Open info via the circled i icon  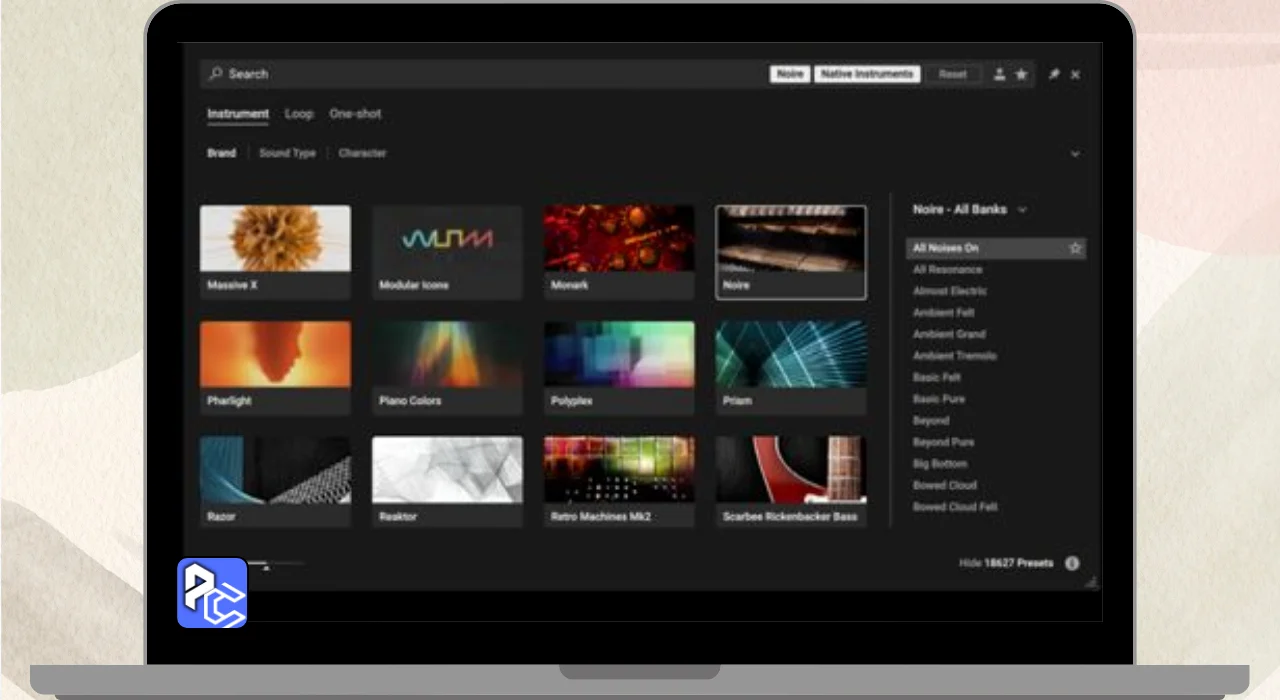pyautogui.click(x=1072, y=563)
